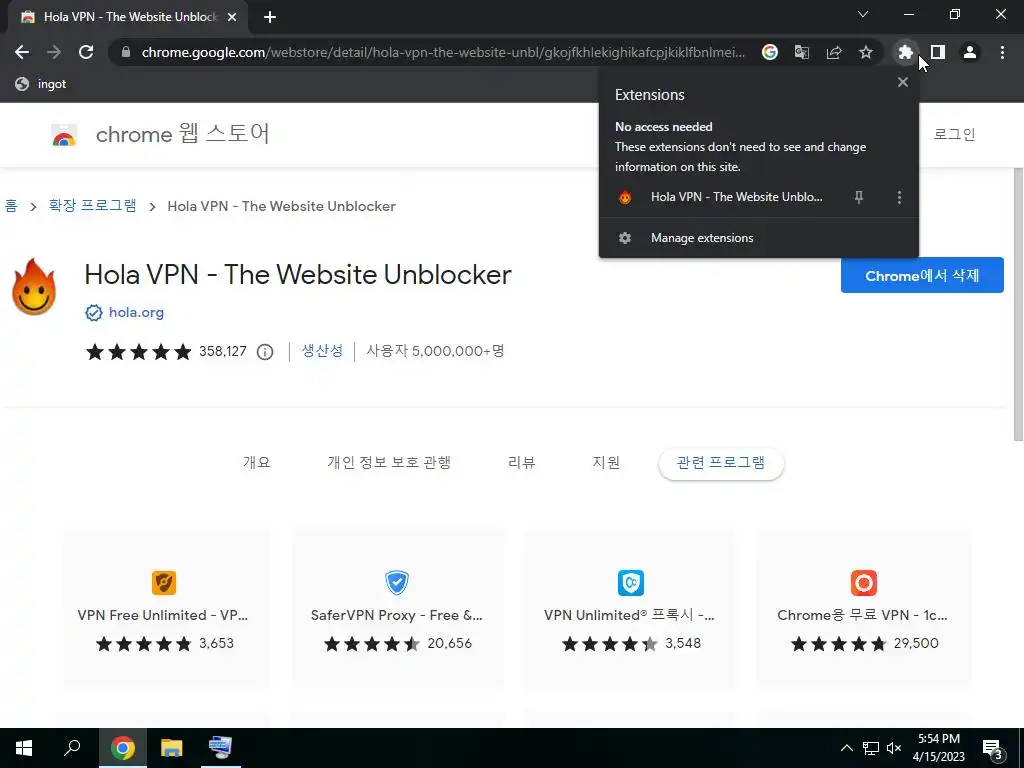This screenshot has height=768, width=1024.
Task: Open the notification center icon
Action: [993, 749]
